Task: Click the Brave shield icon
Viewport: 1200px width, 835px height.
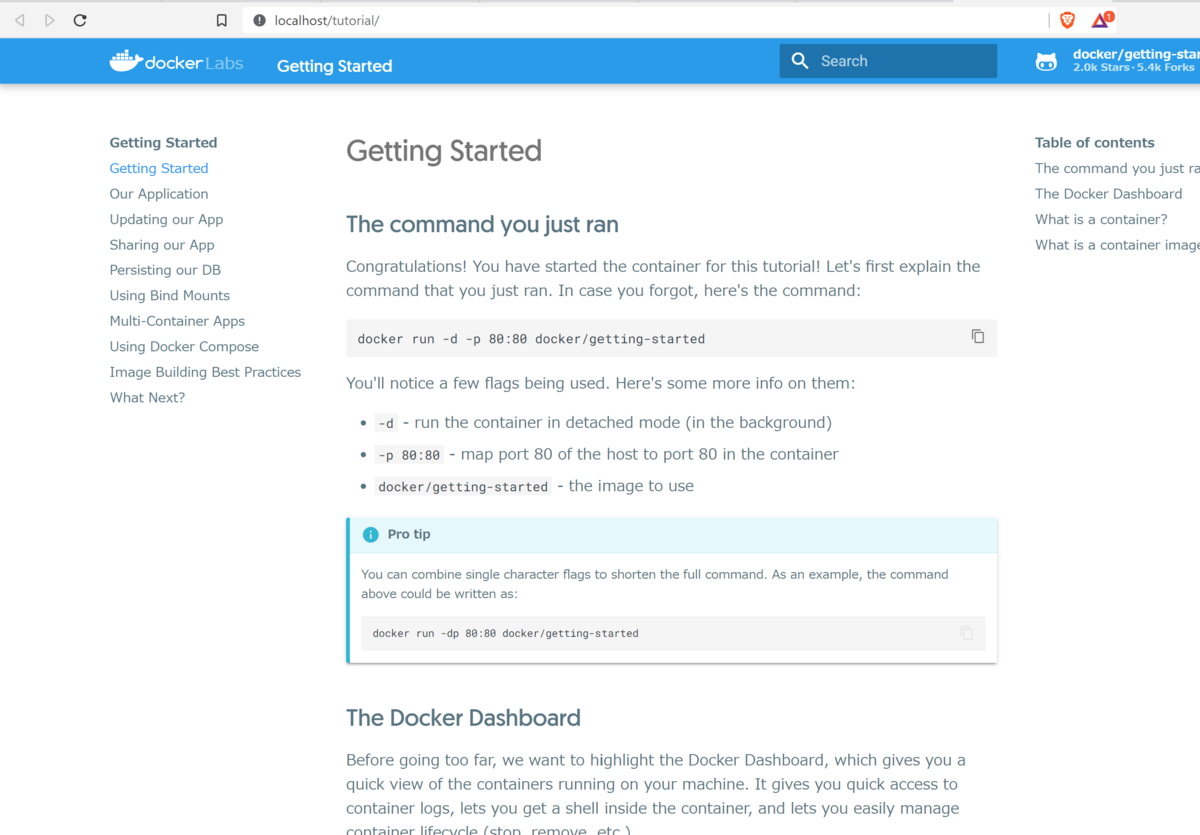Action: click(x=1068, y=20)
